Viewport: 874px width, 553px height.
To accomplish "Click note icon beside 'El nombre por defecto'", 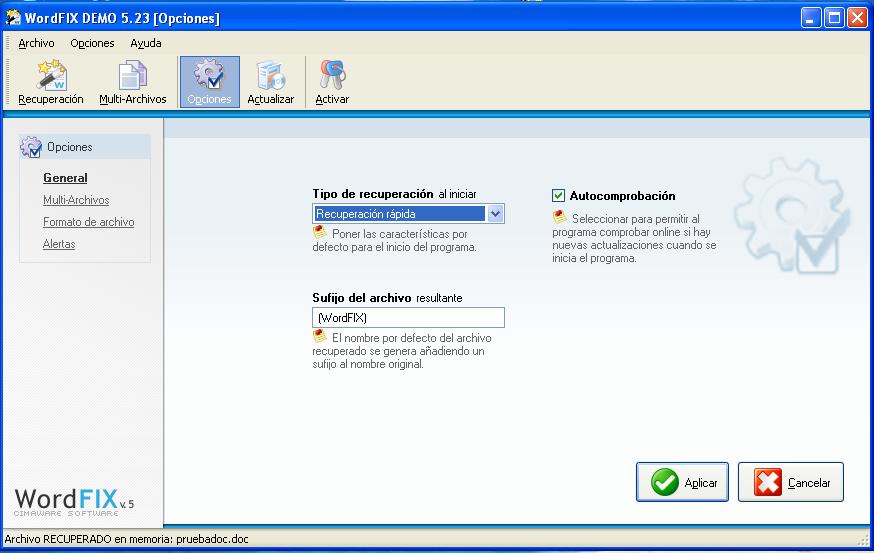I will (x=319, y=336).
